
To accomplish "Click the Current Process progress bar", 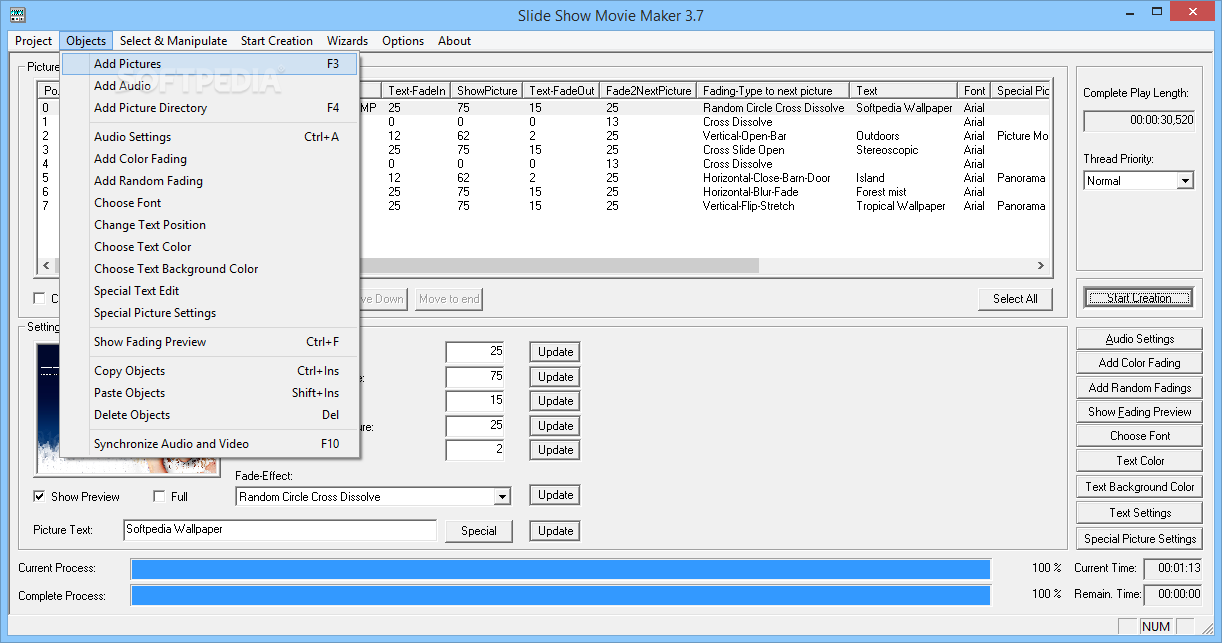I will click(x=561, y=568).
